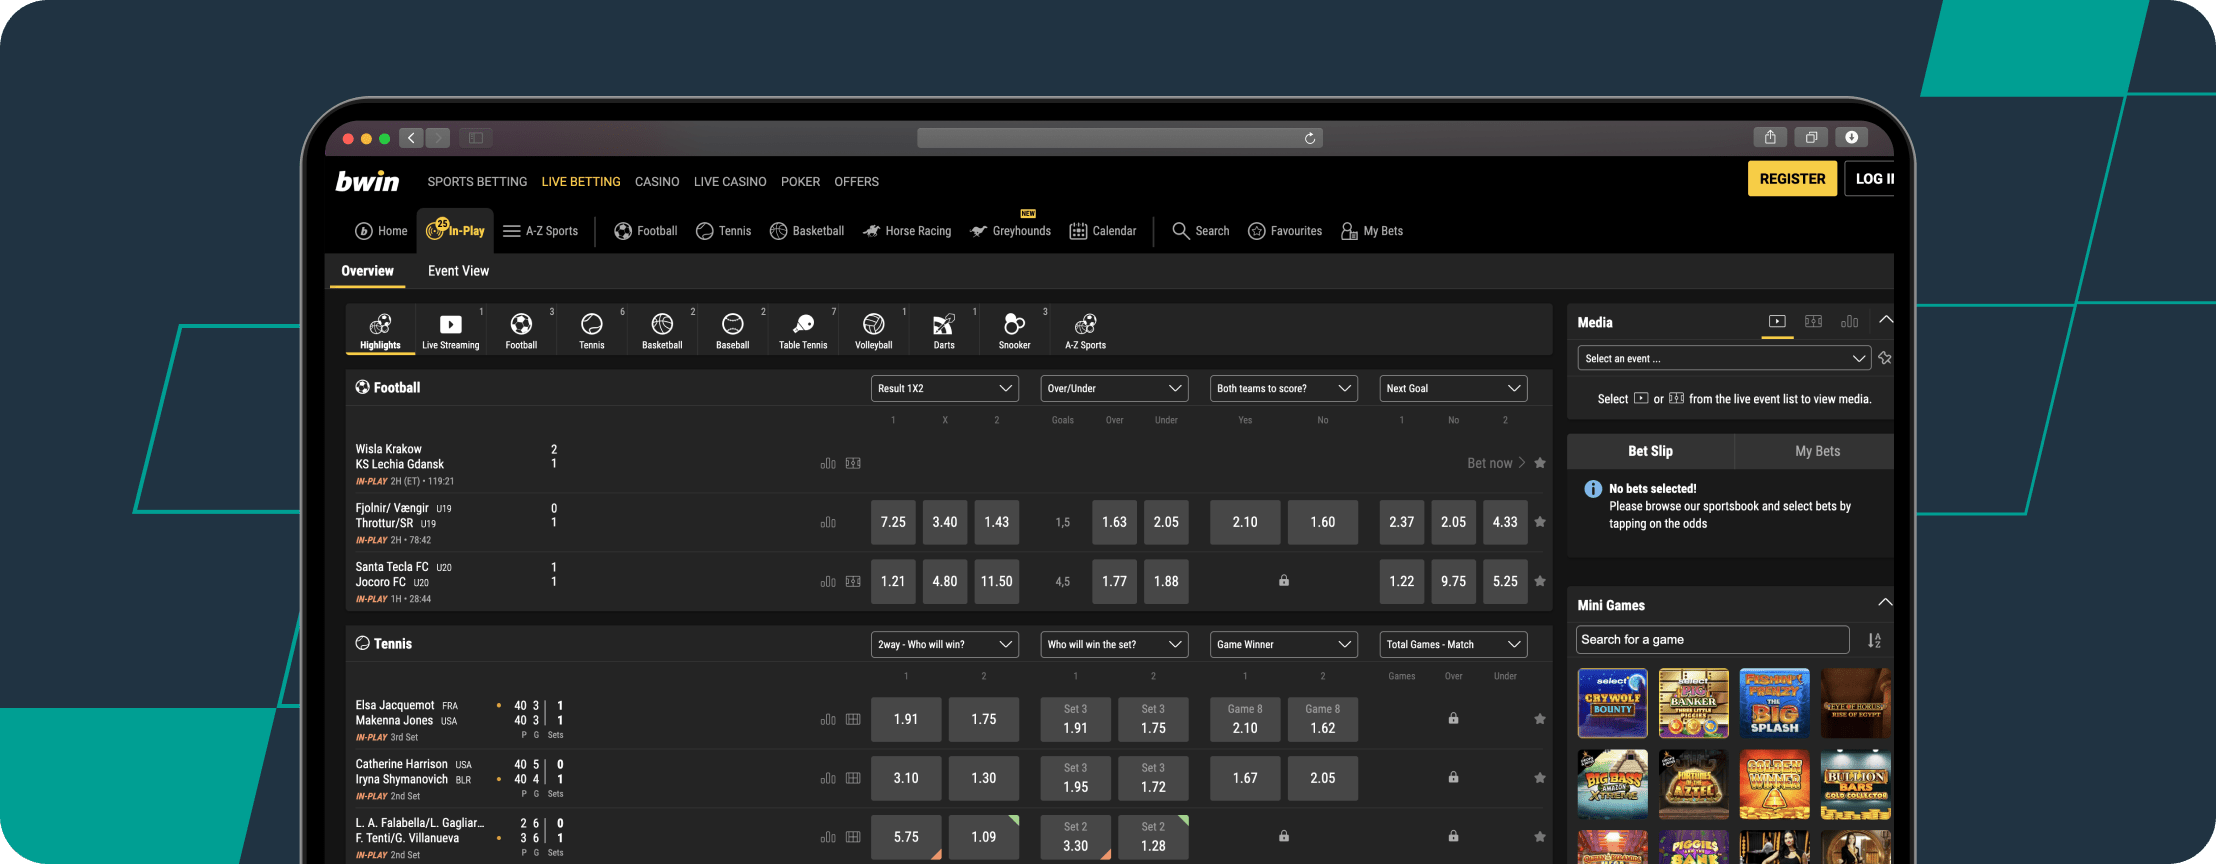The image size is (2216, 864).
Task: Open My Bets in the navigation bar
Action: 1372,231
